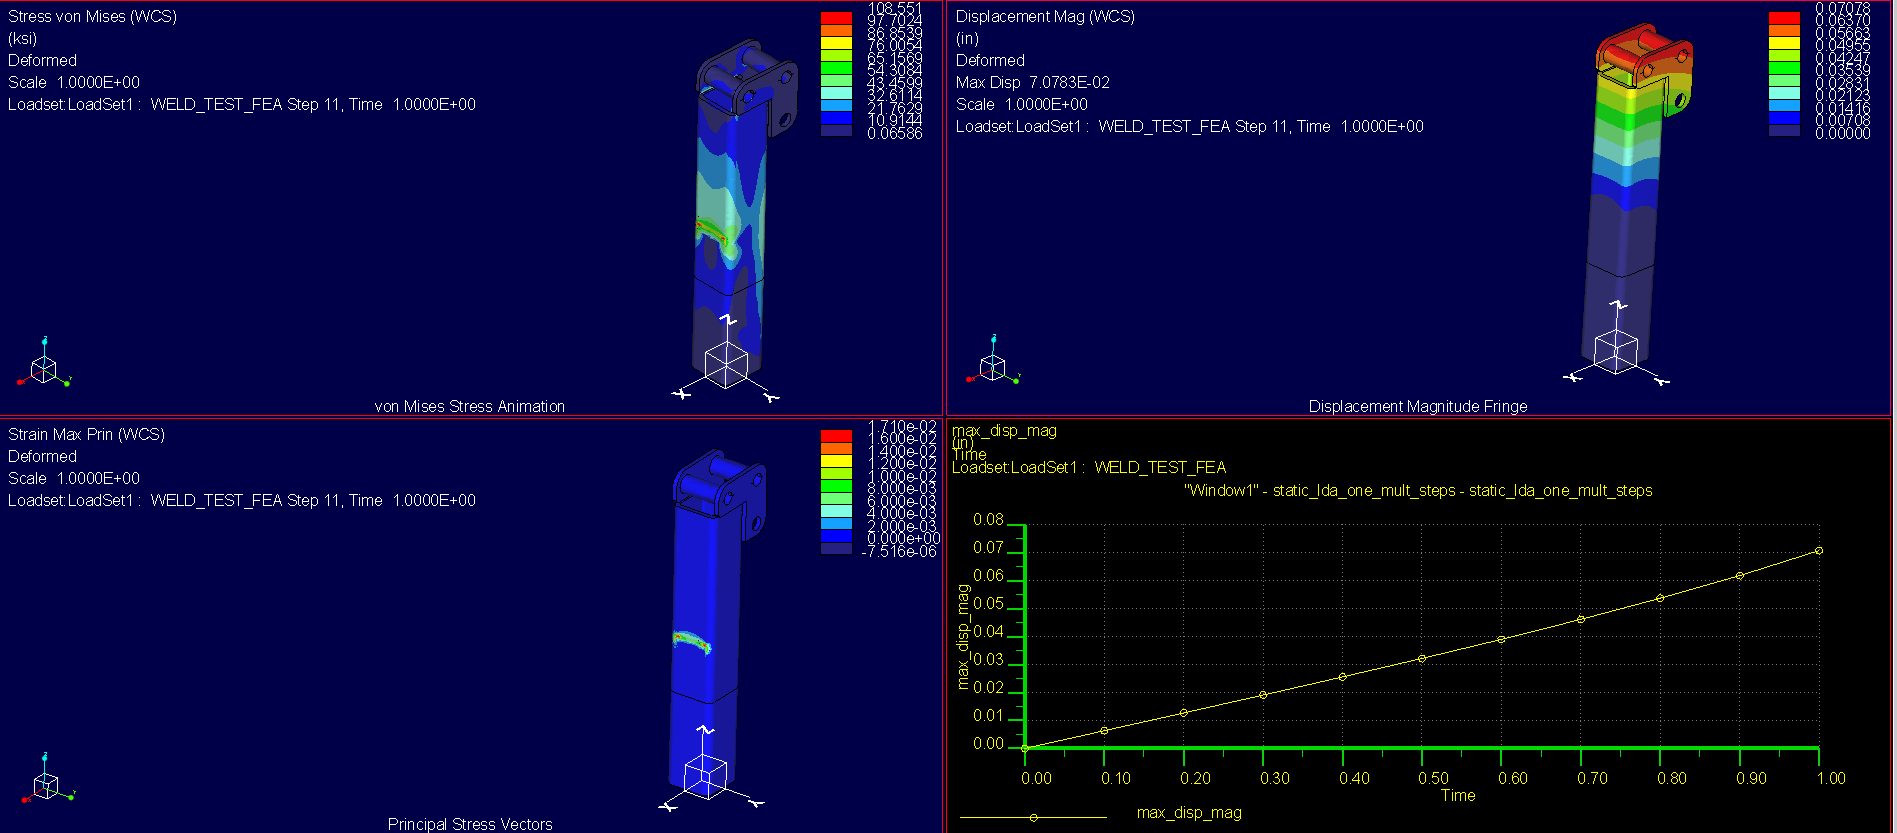Screen dimensions: 1897x833
Task: Click the orientation triad in the displacement pane
Action: click(x=992, y=360)
